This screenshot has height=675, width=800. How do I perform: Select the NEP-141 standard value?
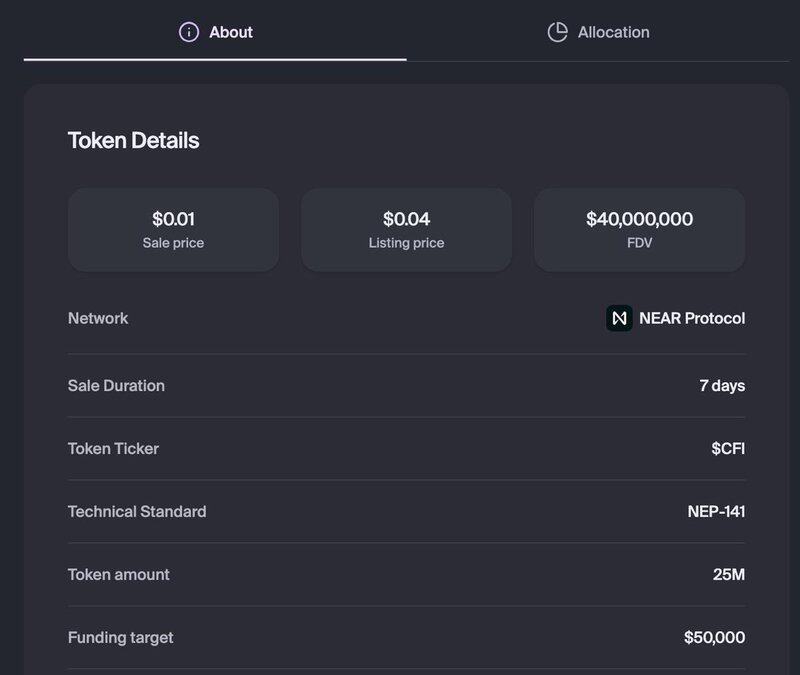(x=716, y=511)
